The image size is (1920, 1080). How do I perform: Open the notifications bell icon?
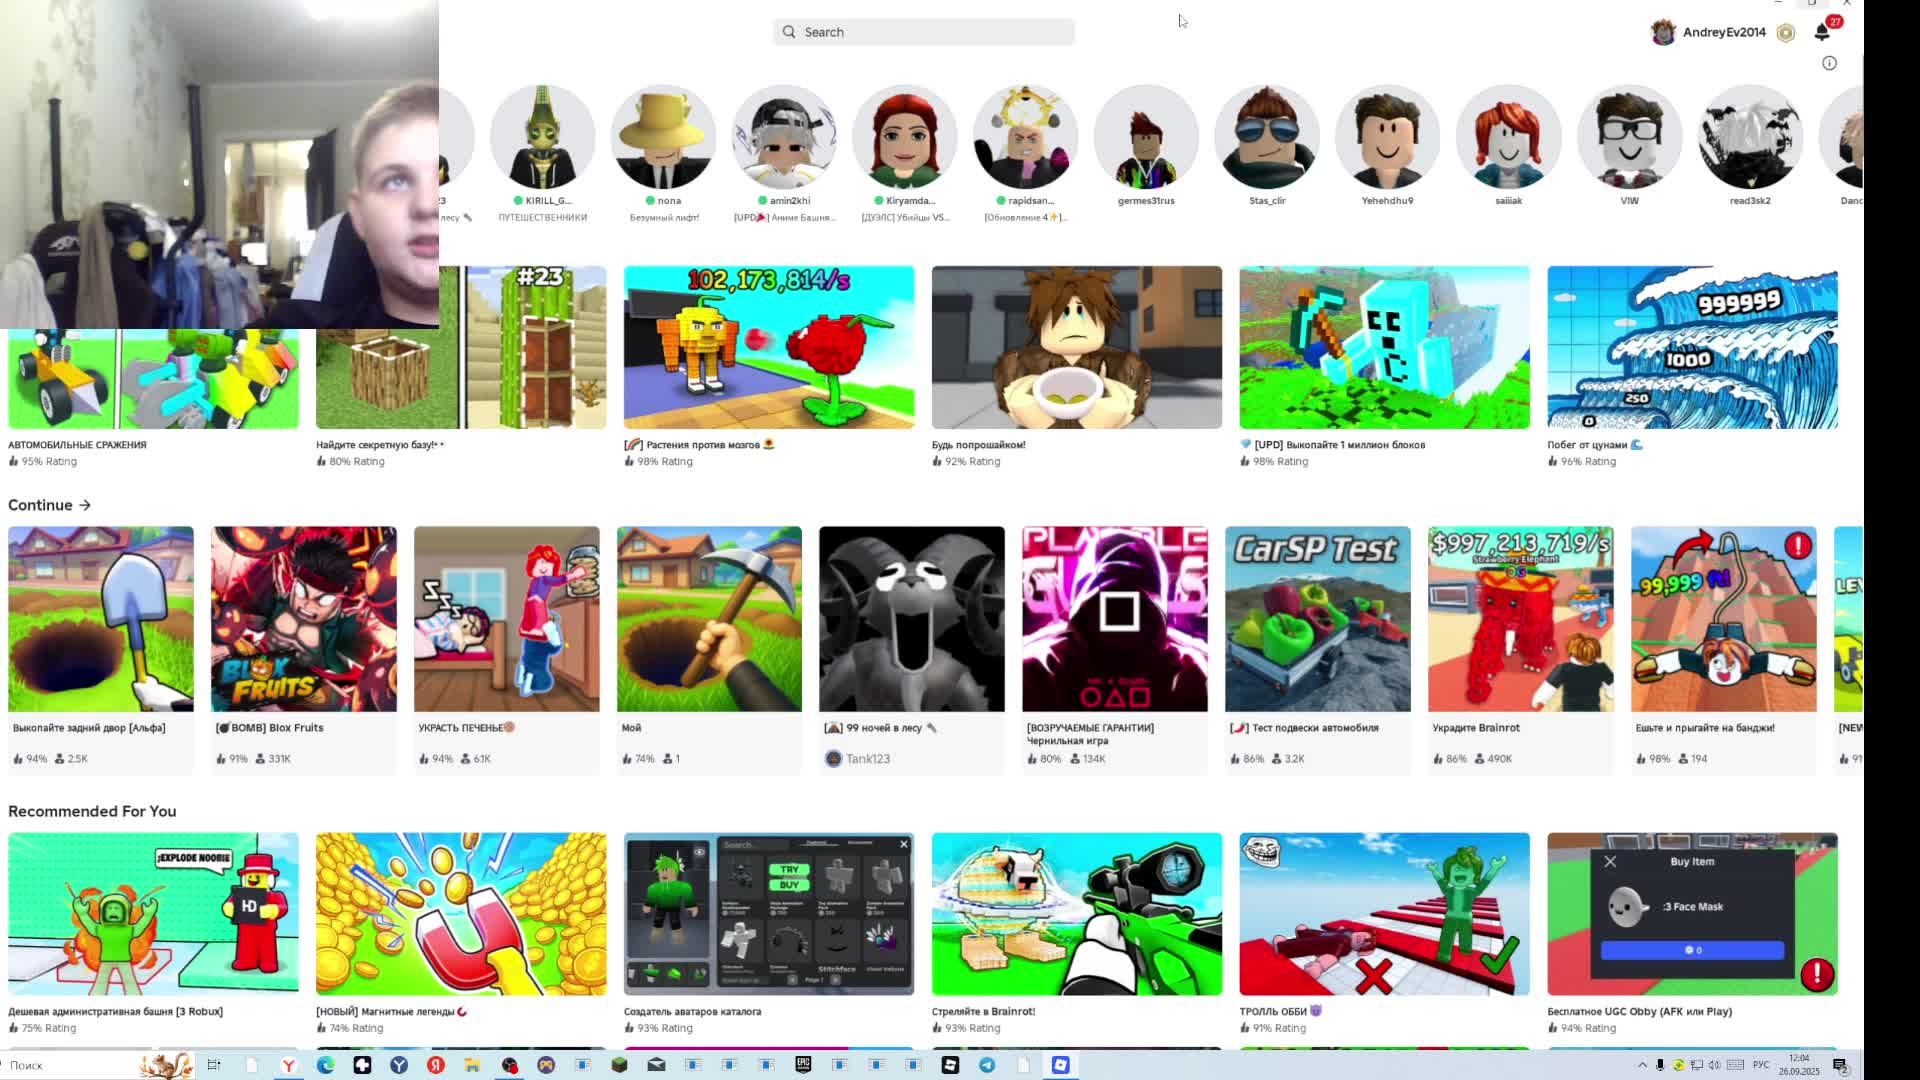(1822, 32)
